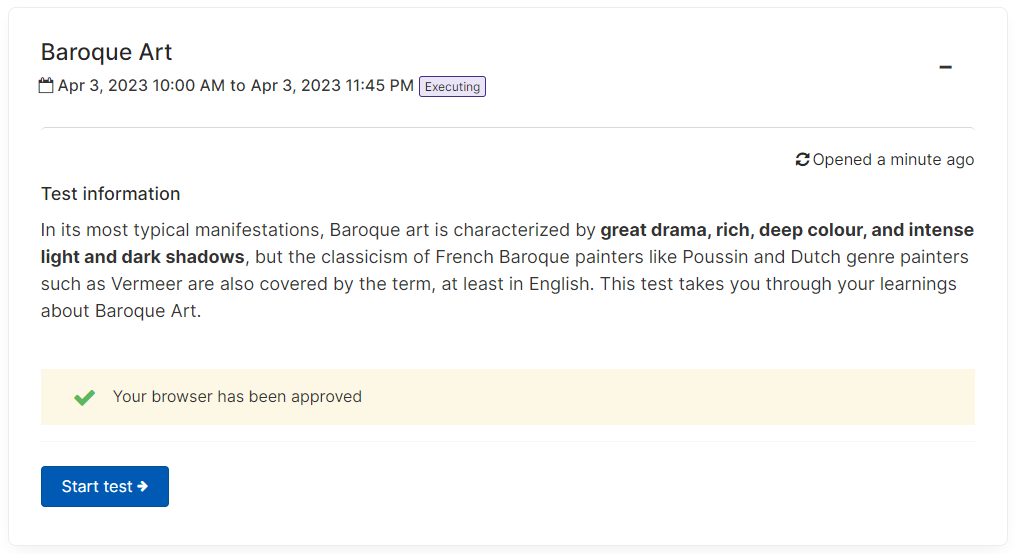Click the right arrow inside Start test
The height and width of the screenshot is (554, 1016).
[x=143, y=486]
